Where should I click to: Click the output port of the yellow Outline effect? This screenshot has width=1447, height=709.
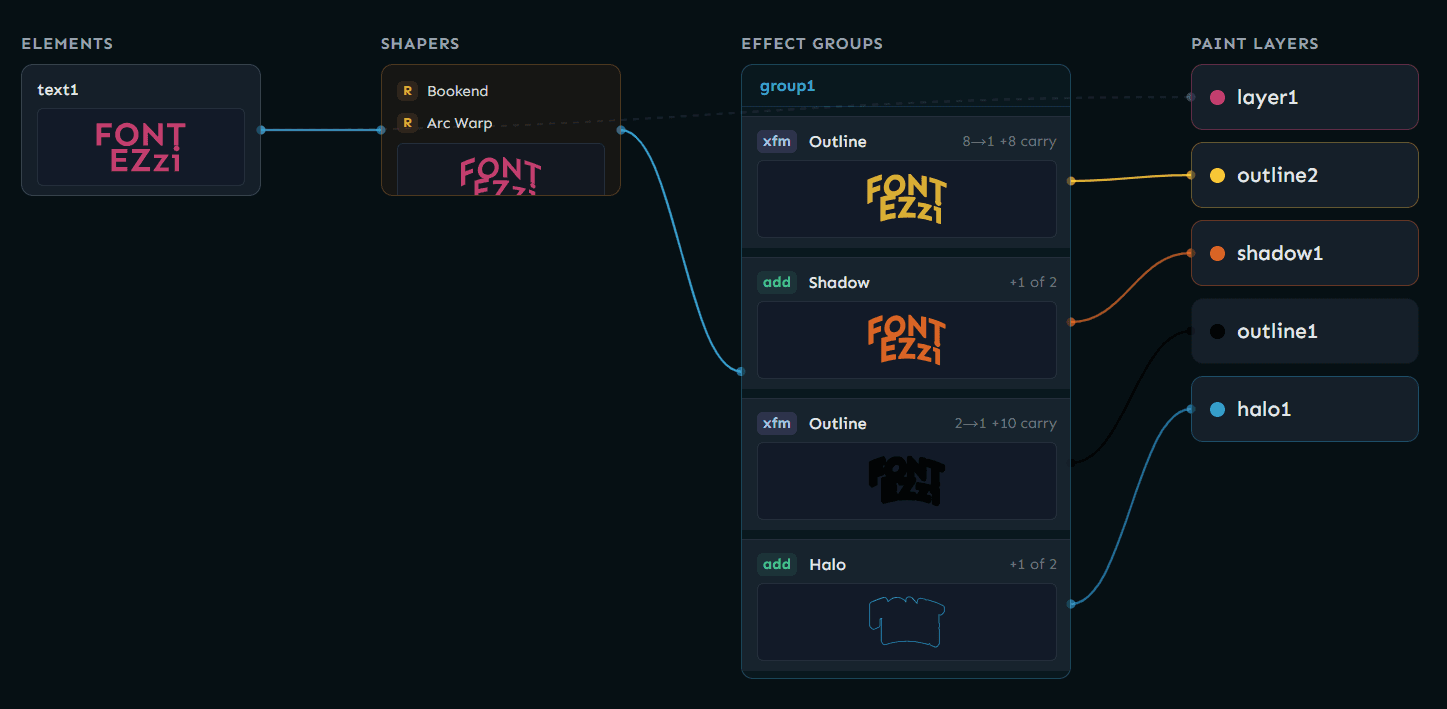point(1071,181)
